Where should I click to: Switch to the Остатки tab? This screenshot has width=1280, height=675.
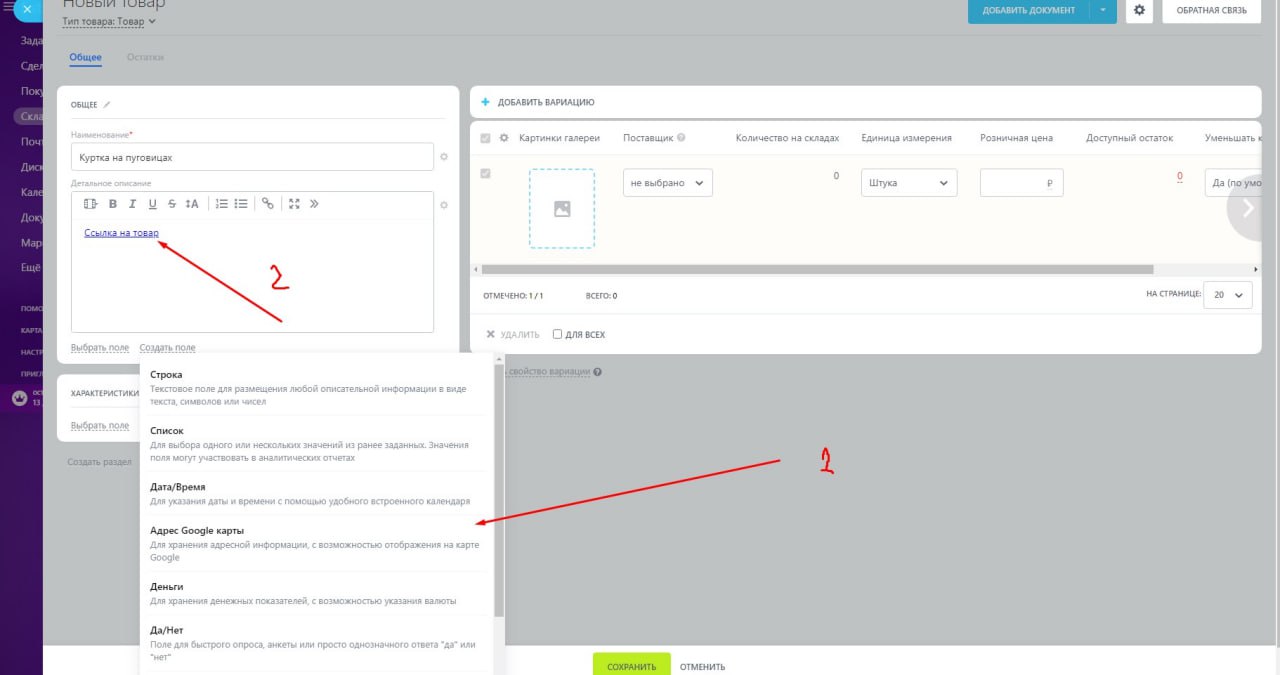145,57
